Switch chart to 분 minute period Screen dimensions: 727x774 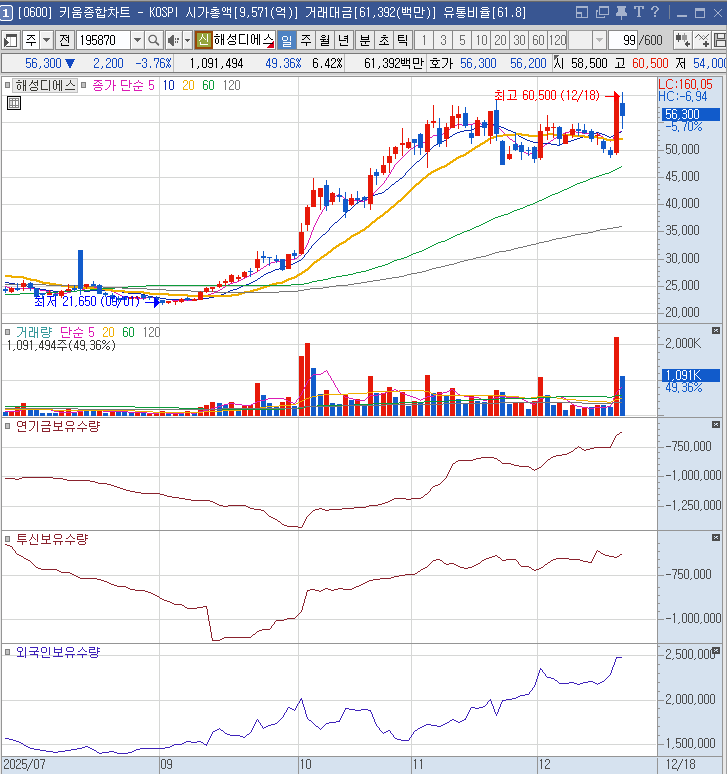tap(364, 40)
